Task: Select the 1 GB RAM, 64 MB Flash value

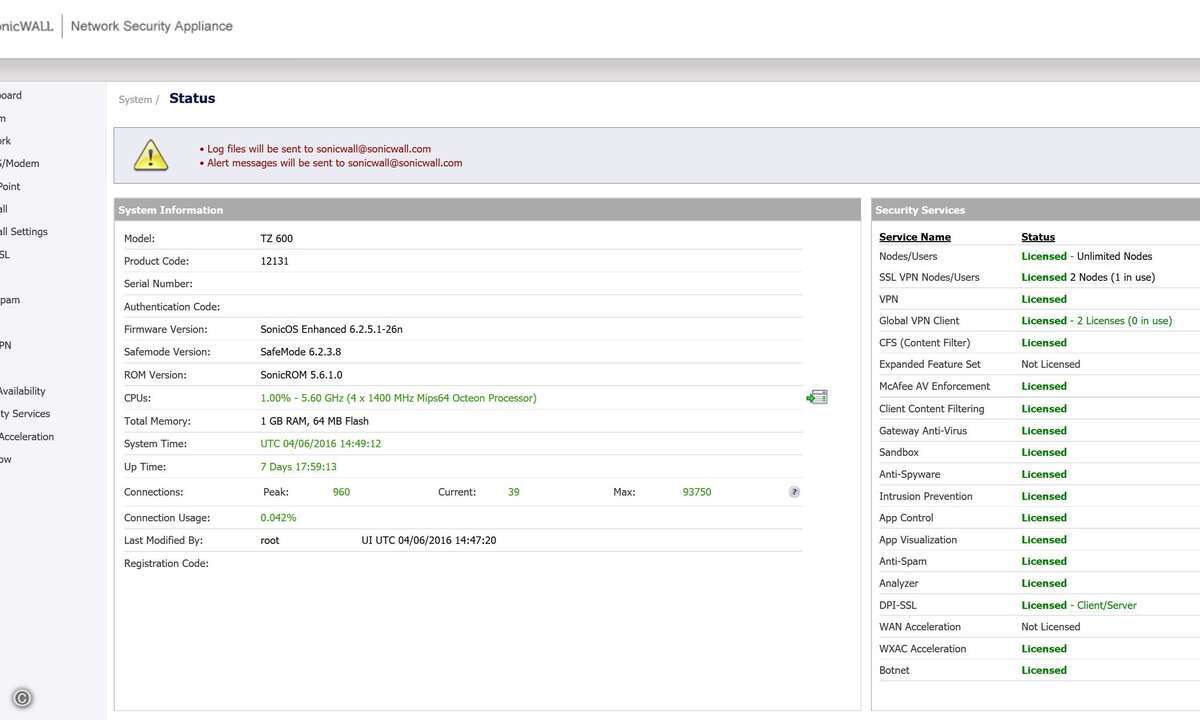Action: tap(314, 421)
